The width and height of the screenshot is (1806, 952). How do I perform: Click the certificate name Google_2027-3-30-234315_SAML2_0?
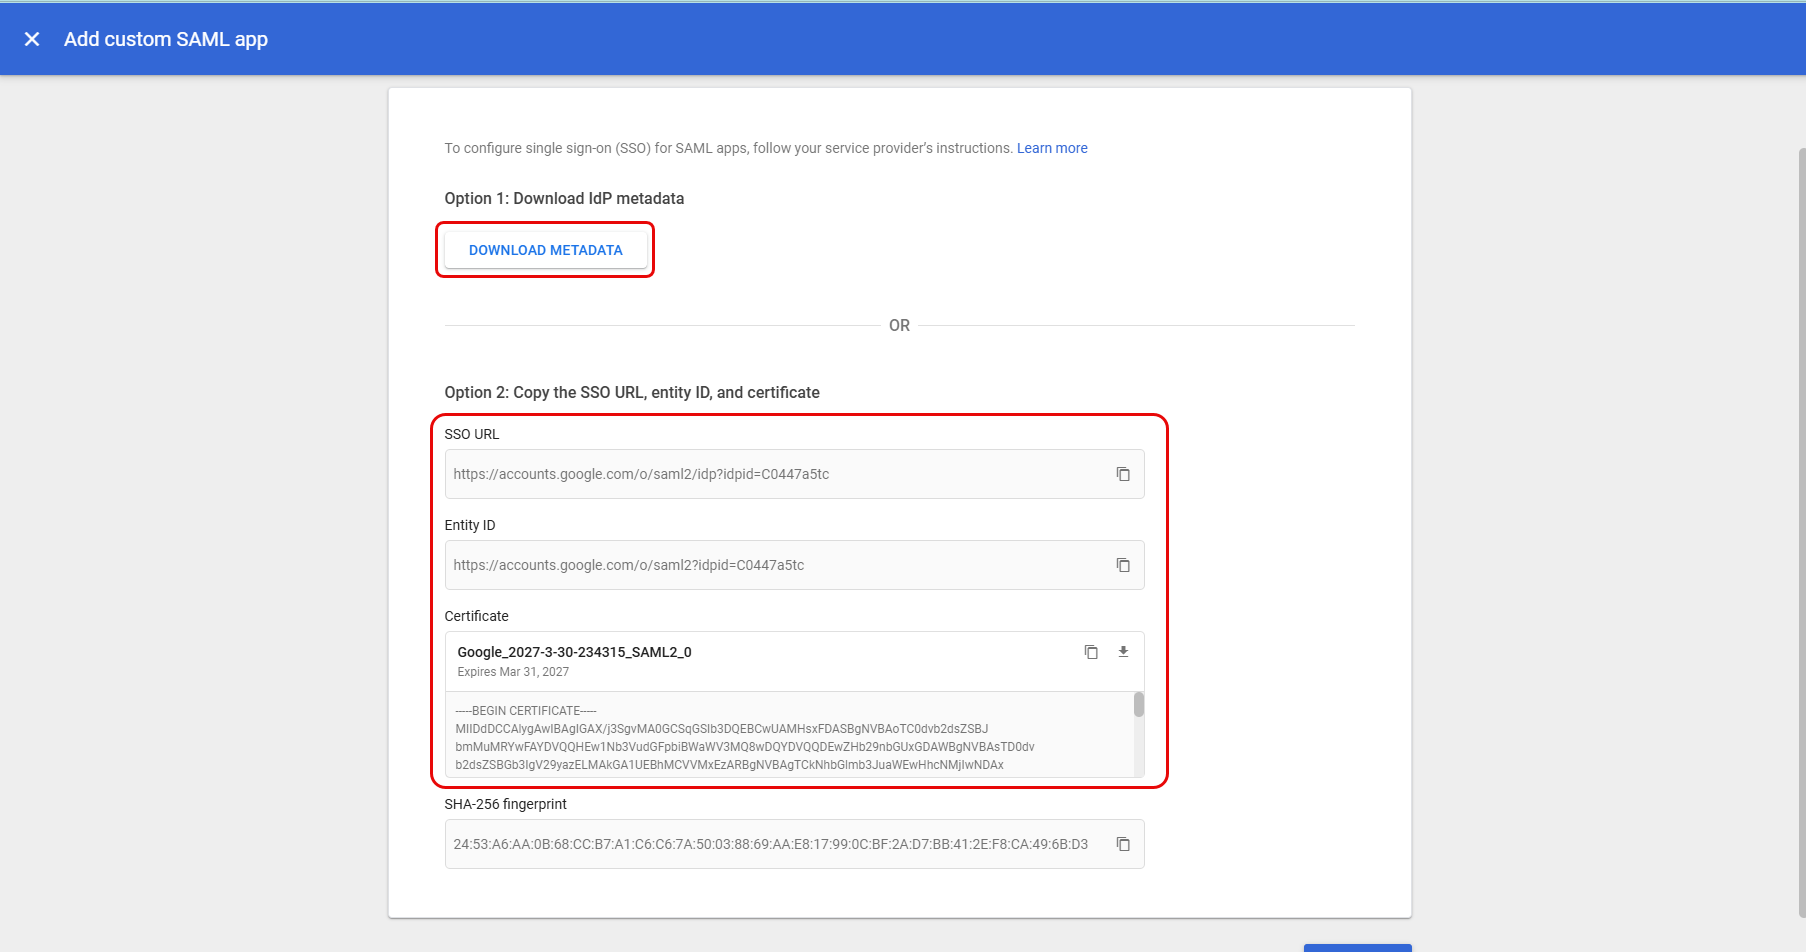pyautogui.click(x=574, y=652)
